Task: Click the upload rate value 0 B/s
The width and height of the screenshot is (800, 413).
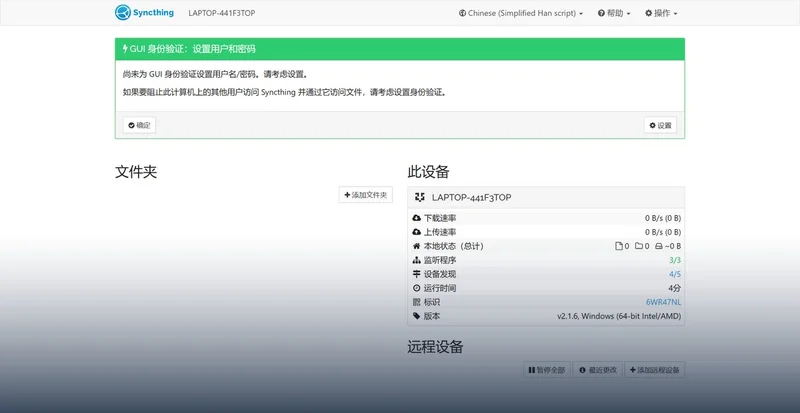Action: coord(663,232)
